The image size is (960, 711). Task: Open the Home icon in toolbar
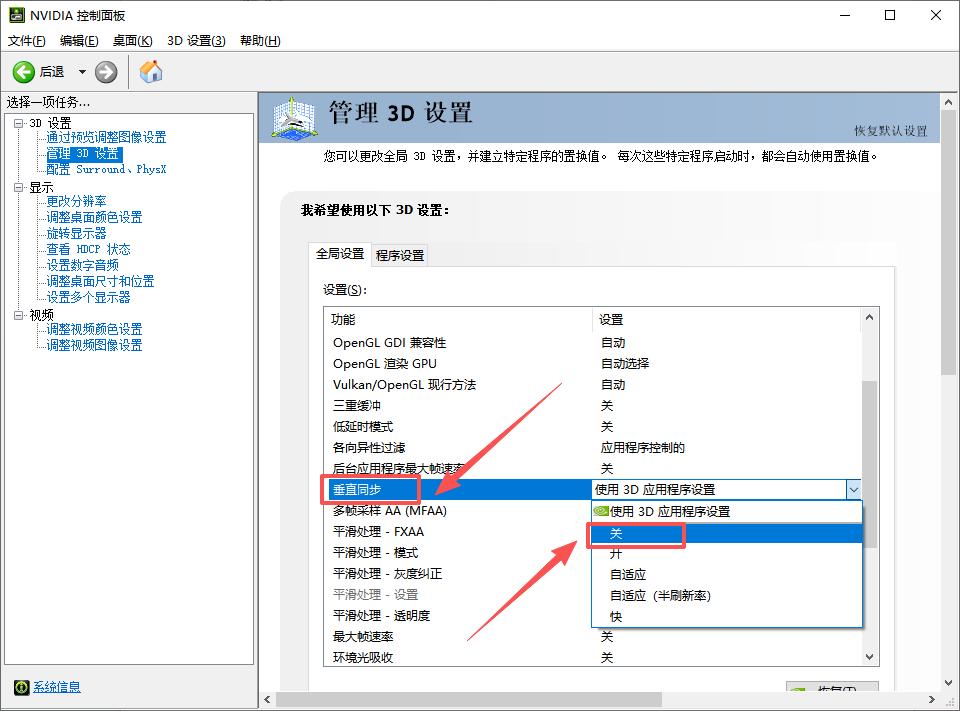pyautogui.click(x=151, y=72)
